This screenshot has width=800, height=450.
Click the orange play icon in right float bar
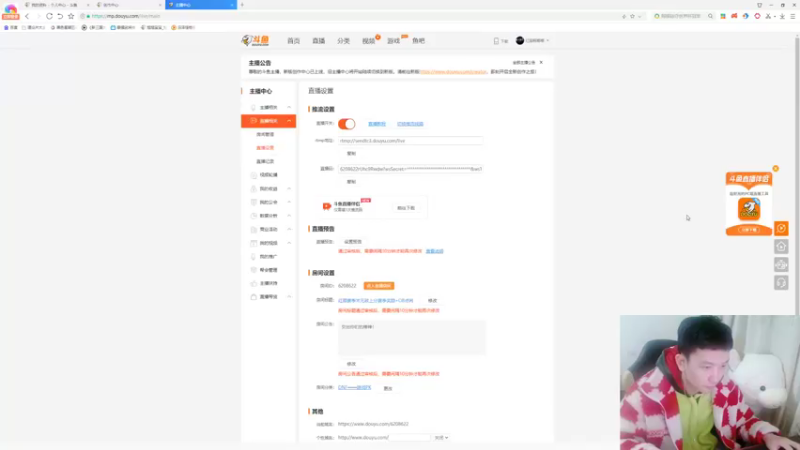click(781, 228)
